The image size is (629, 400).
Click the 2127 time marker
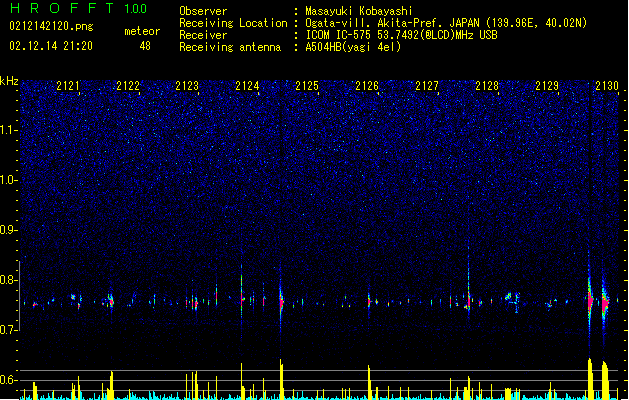(427, 86)
